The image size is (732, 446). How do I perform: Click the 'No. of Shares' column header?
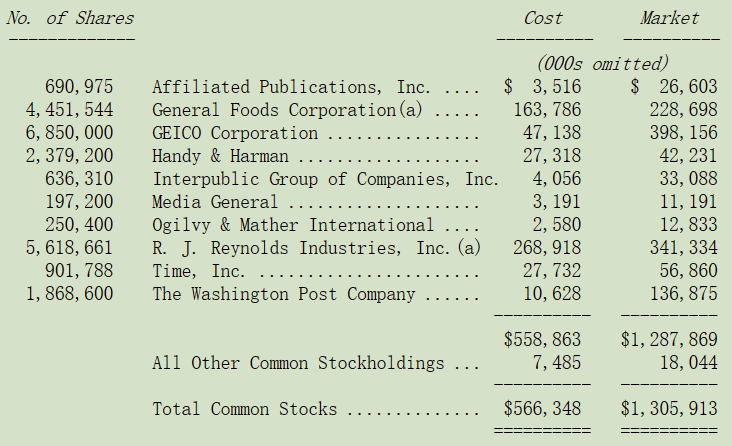[x=70, y=18]
